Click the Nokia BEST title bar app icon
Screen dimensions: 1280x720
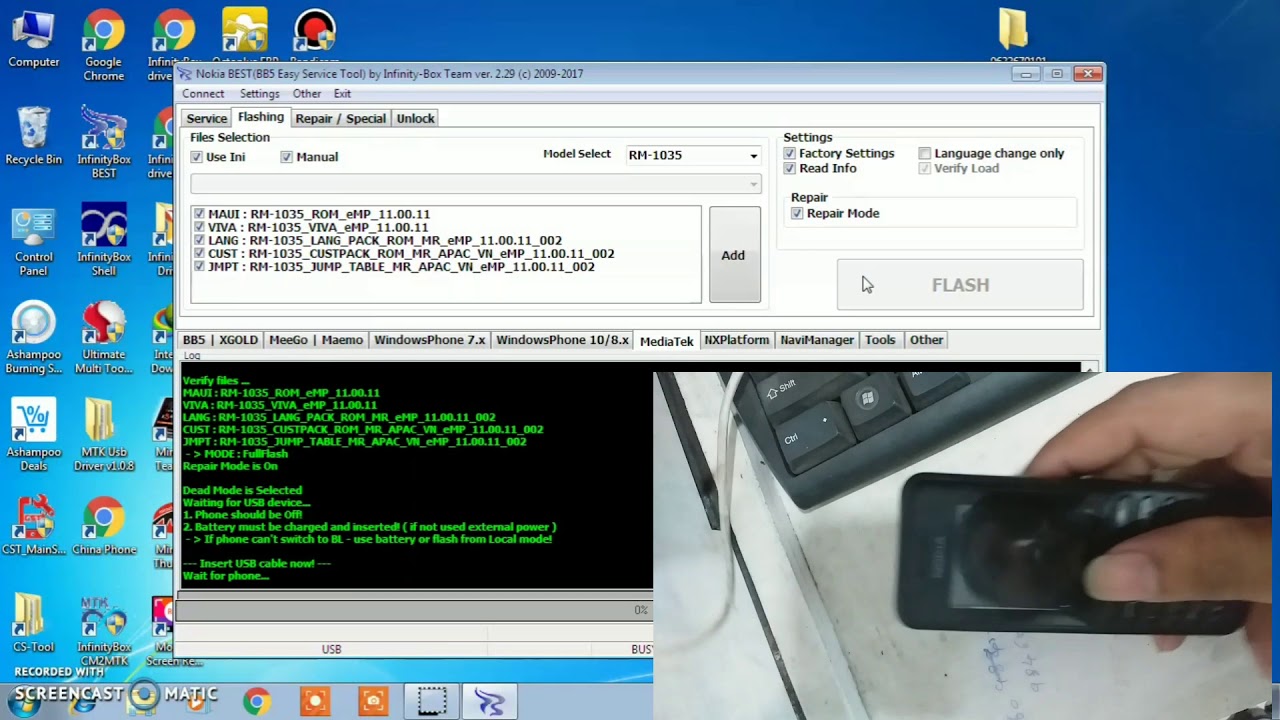pyautogui.click(x=185, y=74)
